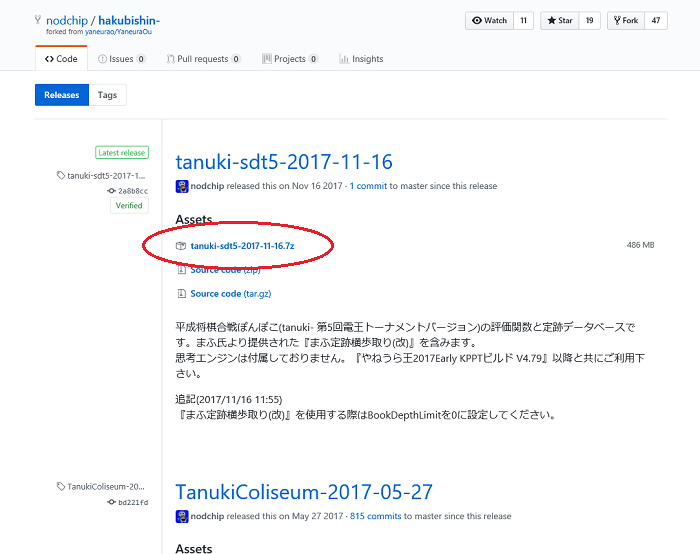700x554 pixels.
Task: Click the Issues counter badge 0
Action: [x=141, y=59]
